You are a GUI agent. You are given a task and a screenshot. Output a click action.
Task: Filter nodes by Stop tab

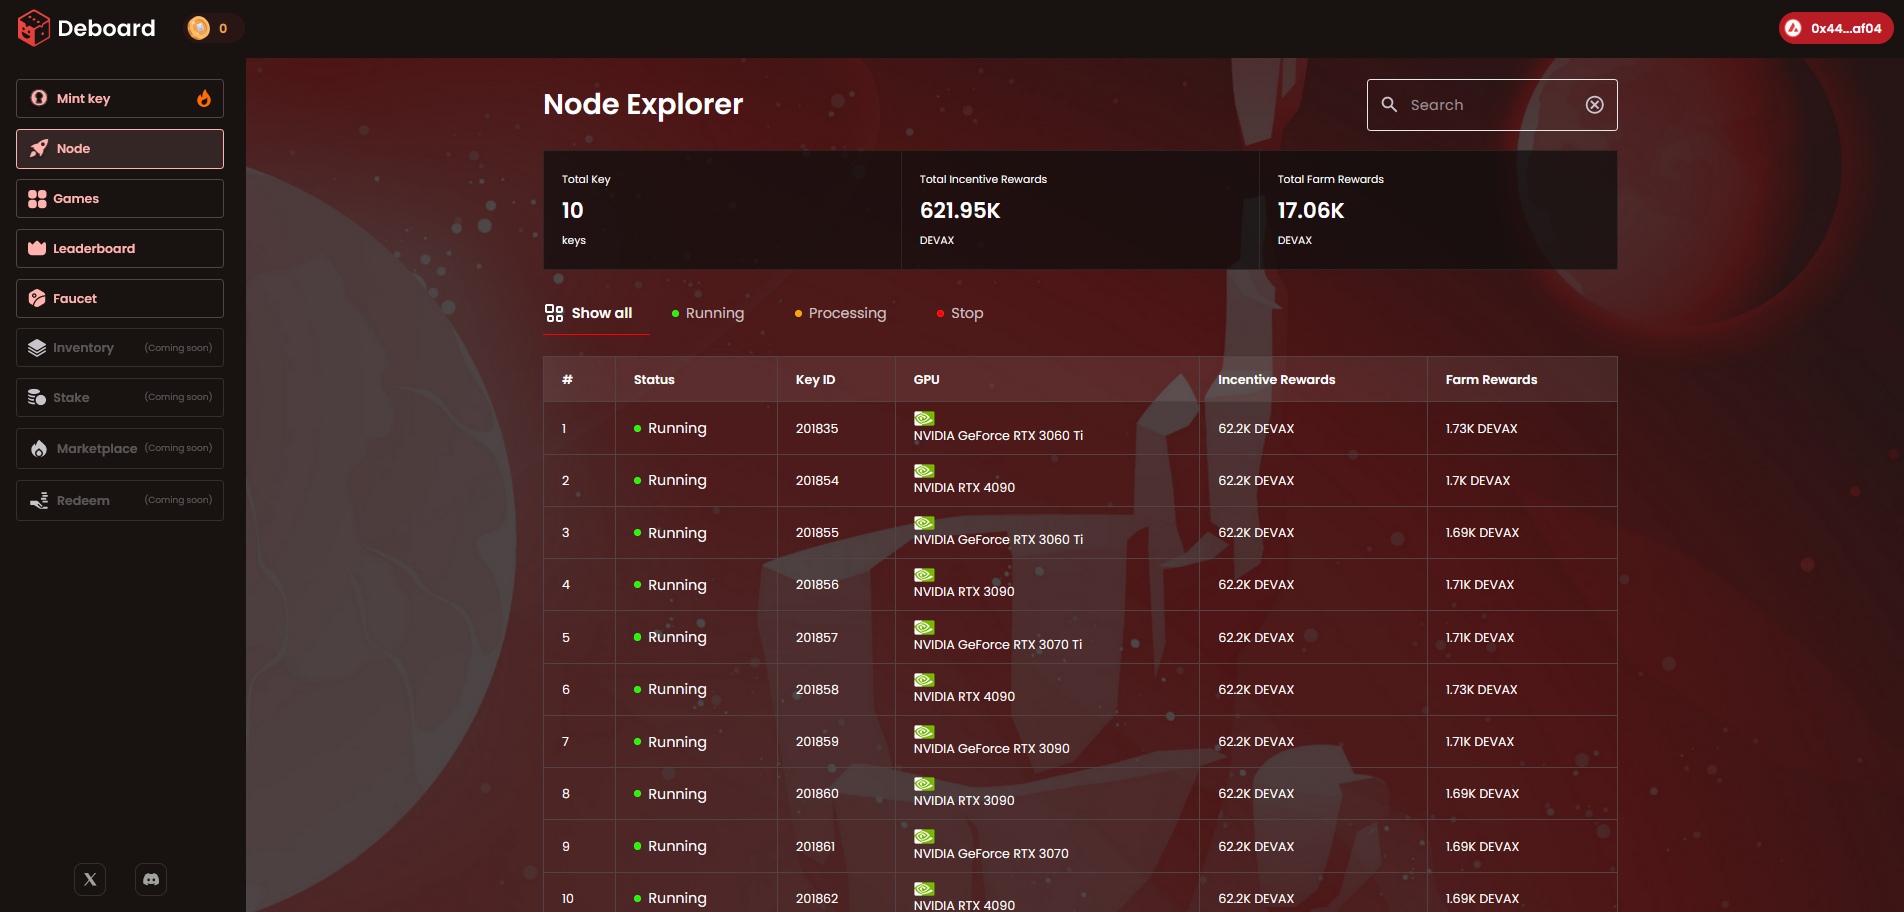tap(960, 313)
